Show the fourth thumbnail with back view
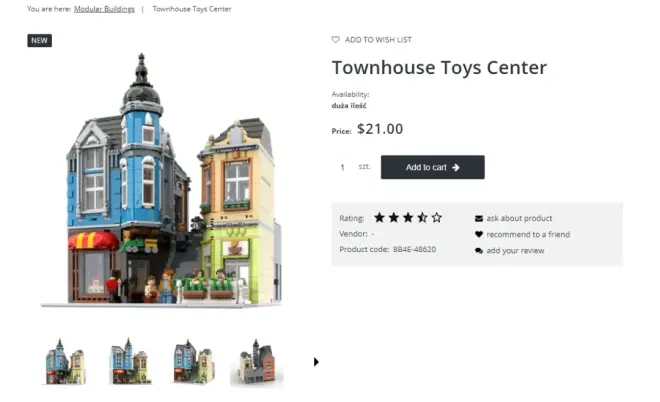Viewport: 660px width, 402px height. 257,362
